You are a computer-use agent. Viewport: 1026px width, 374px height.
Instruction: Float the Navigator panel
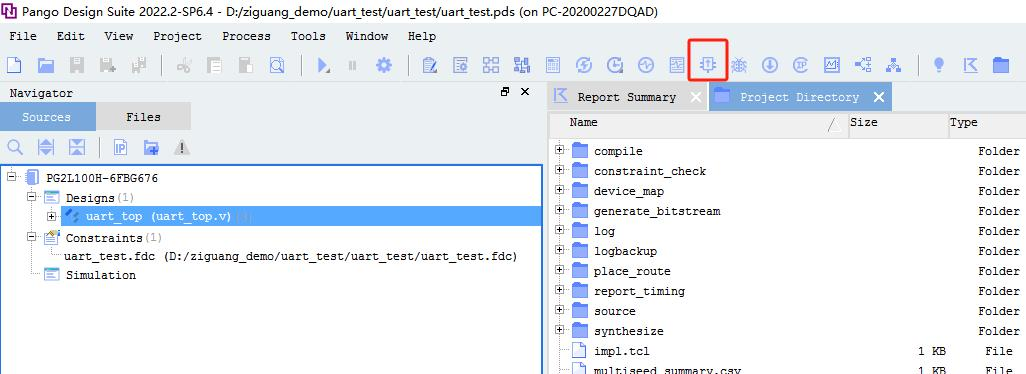[504, 92]
